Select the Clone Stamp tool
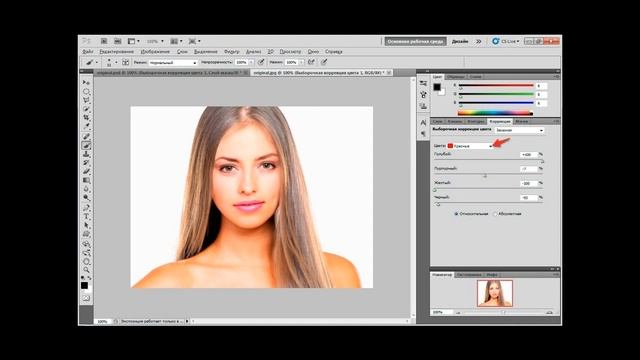 [x=86, y=154]
